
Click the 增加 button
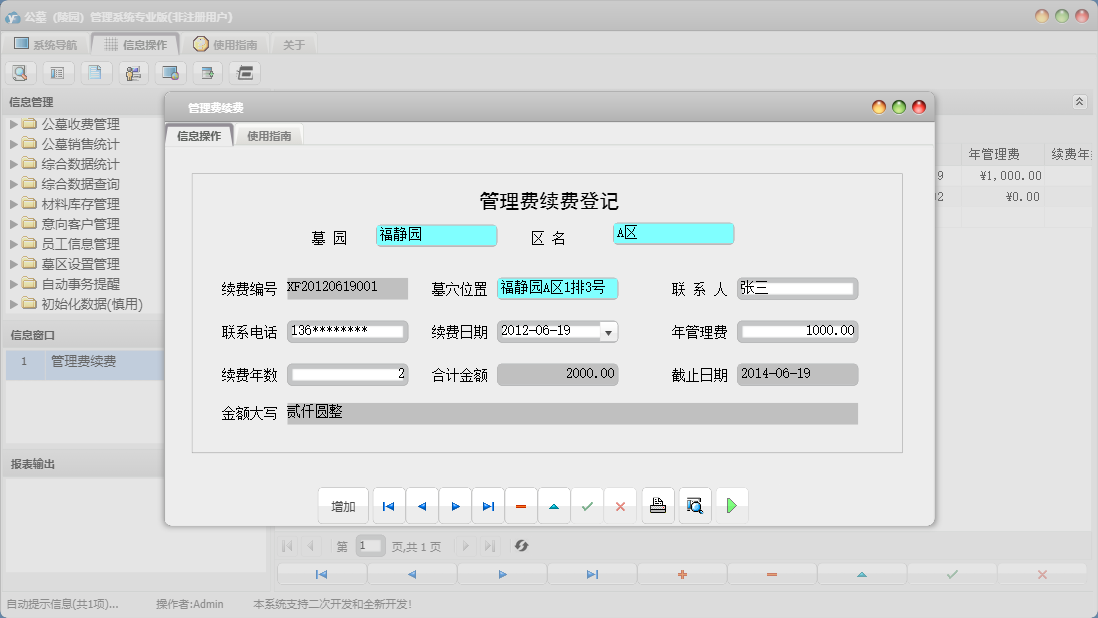[342, 505]
